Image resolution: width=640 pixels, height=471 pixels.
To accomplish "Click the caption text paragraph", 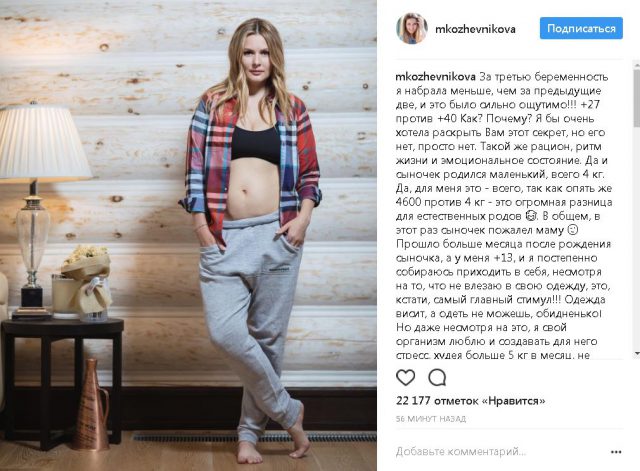I will 504,216.
